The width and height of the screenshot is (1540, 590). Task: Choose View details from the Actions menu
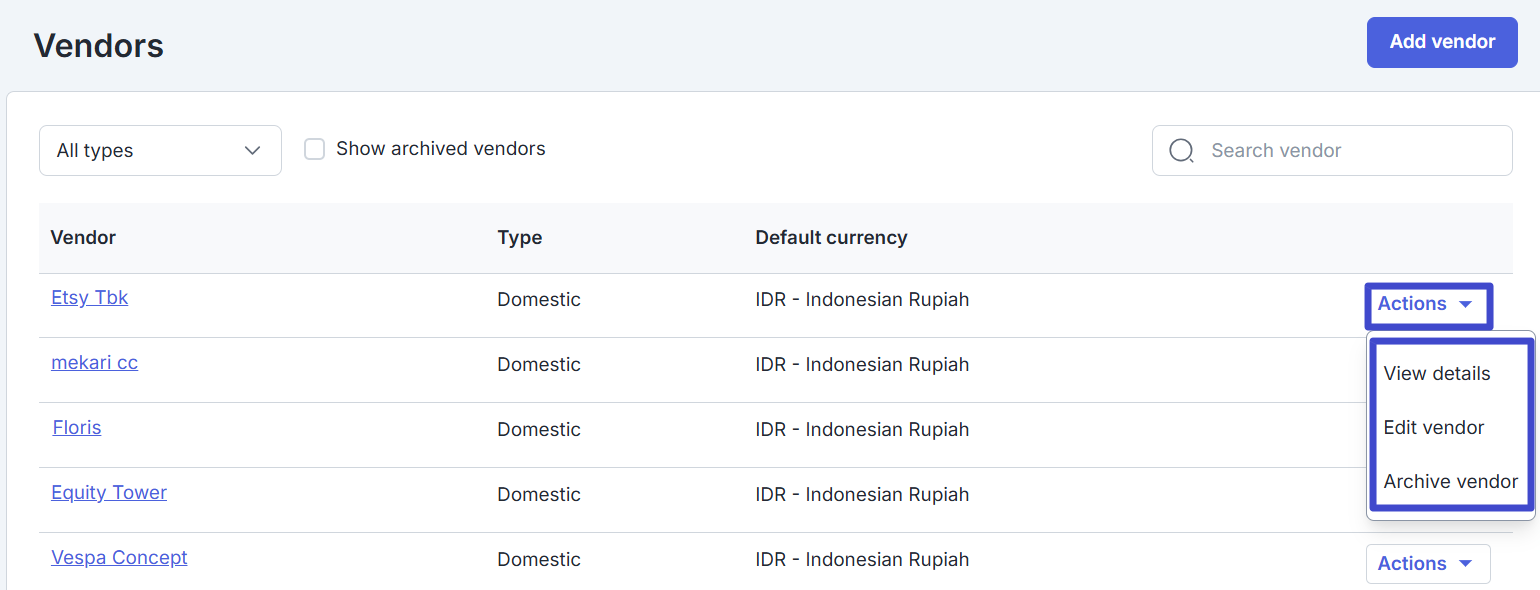click(1436, 374)
